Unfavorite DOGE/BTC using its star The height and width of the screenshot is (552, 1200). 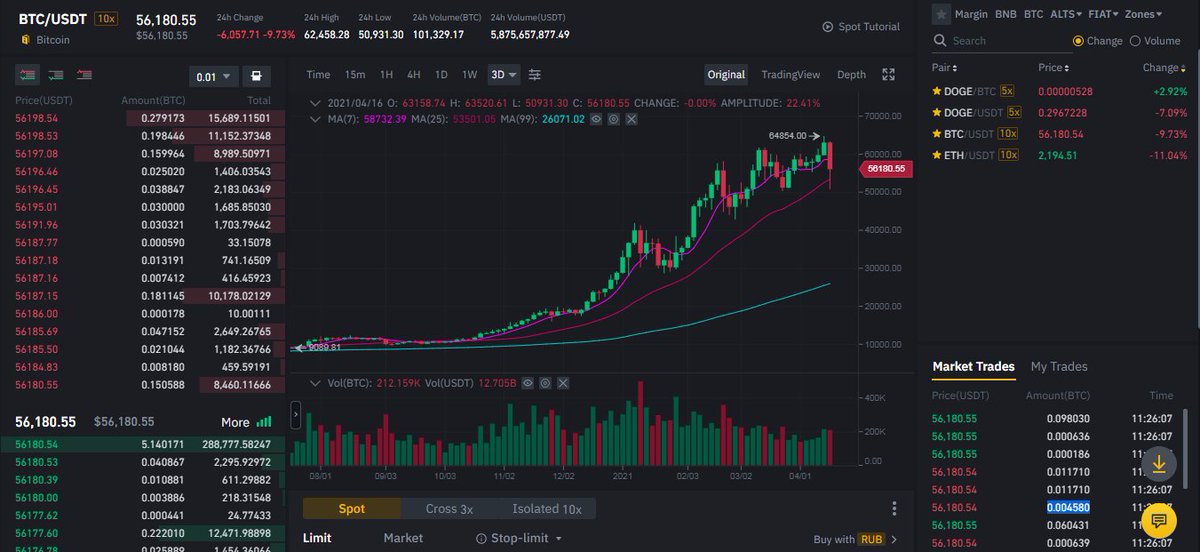pyautogui.click(x=937, y=91)
